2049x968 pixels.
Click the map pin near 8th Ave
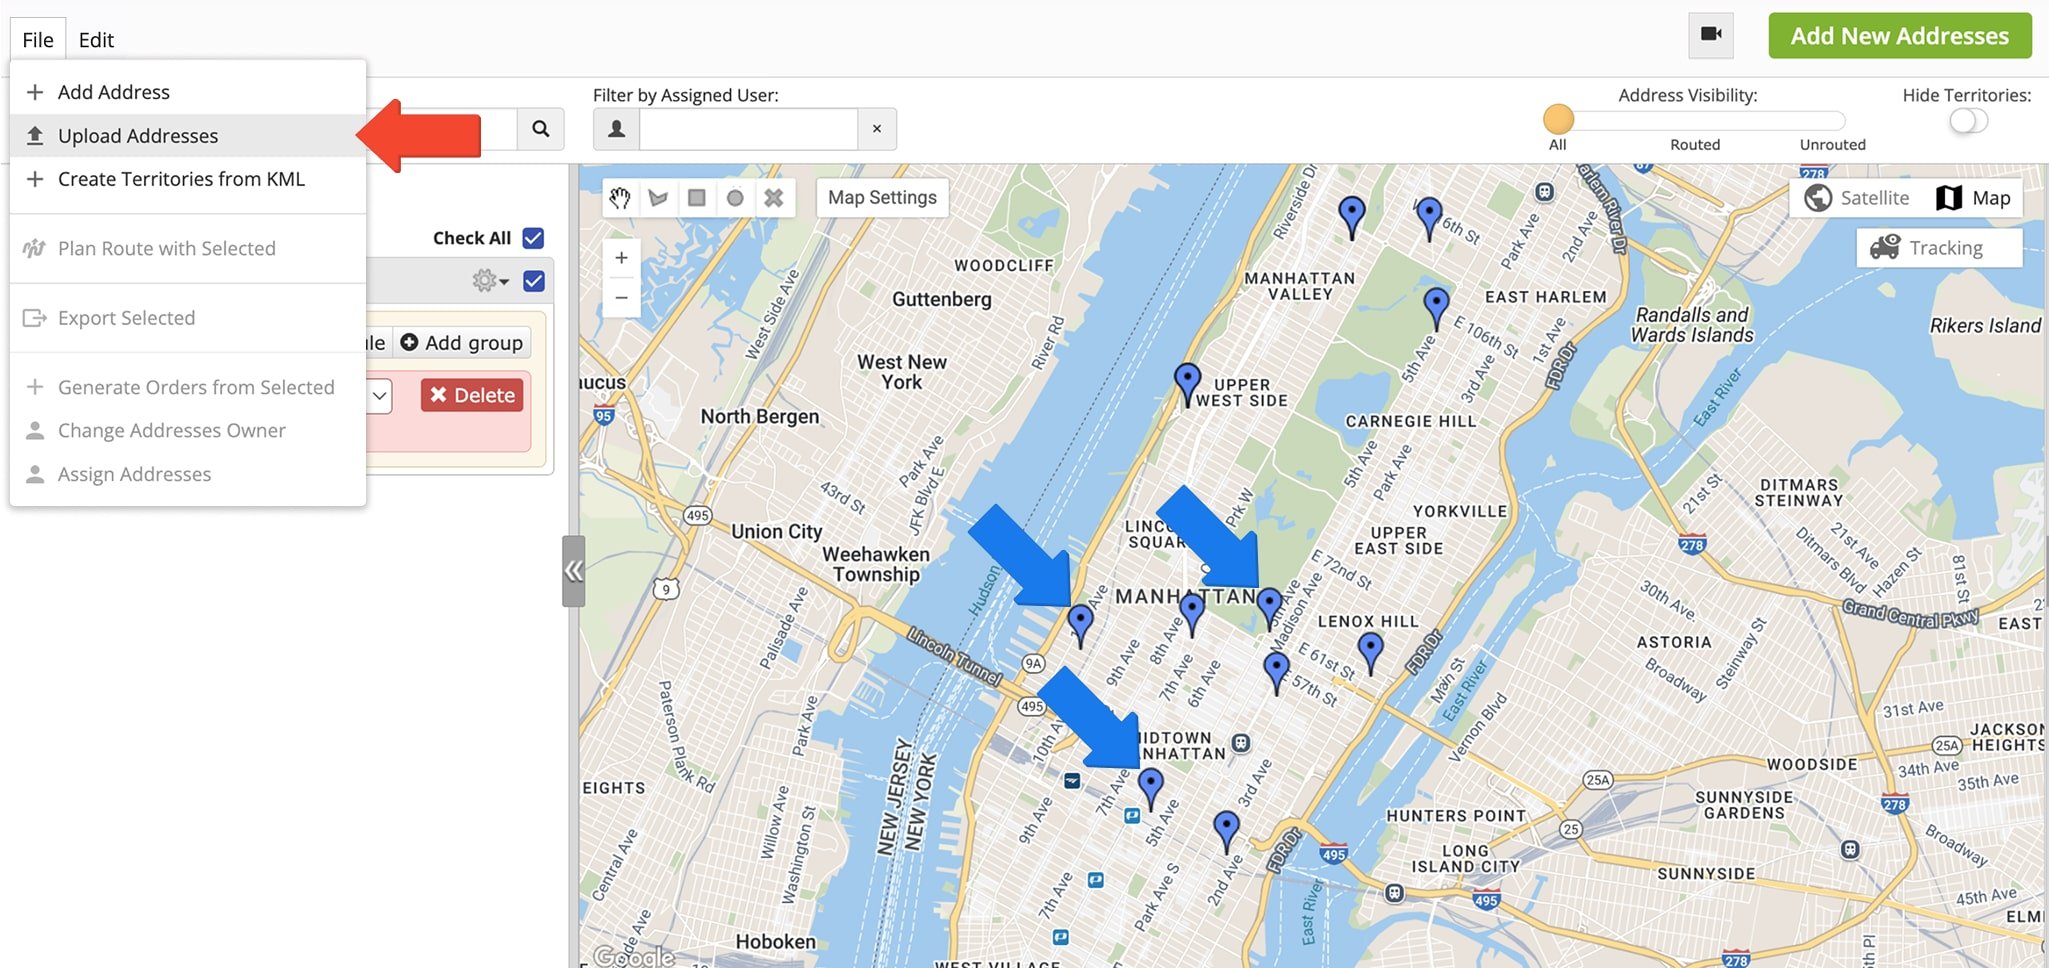pos(1191,613)
